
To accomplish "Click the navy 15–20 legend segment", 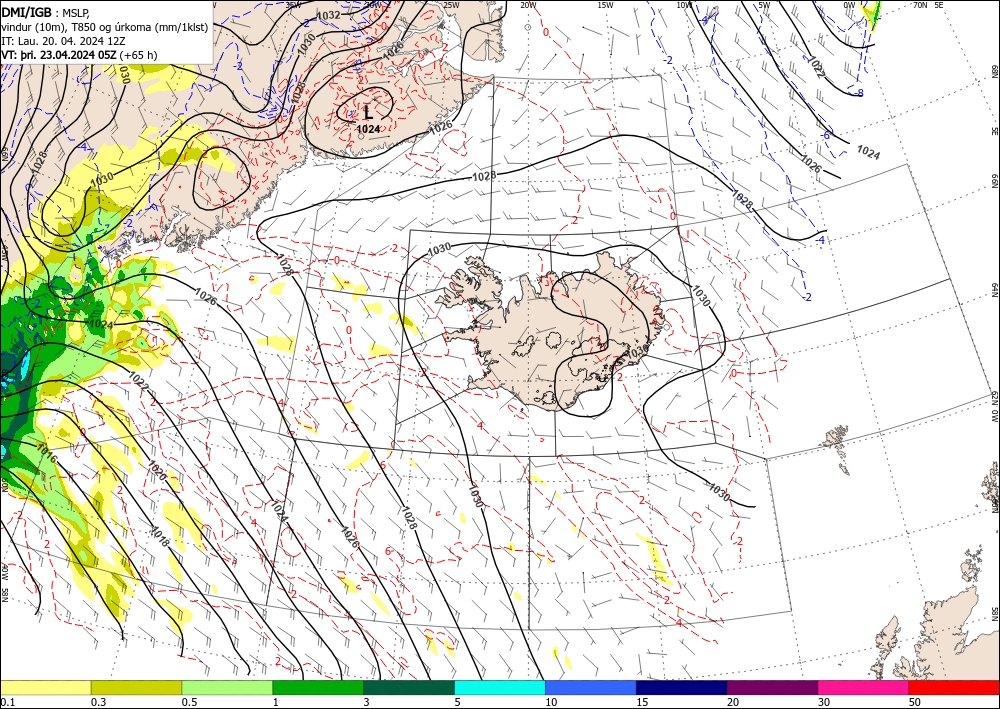I will [x=682, y=687].
